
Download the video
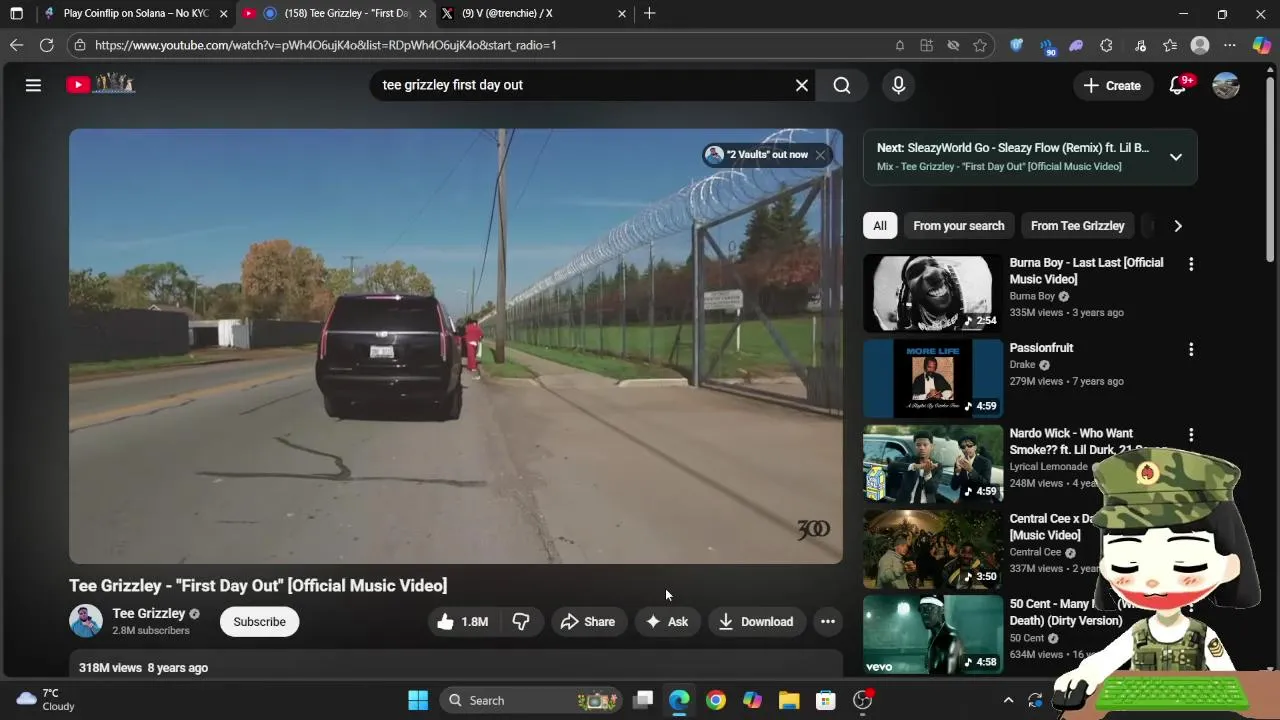pos(756,622)
